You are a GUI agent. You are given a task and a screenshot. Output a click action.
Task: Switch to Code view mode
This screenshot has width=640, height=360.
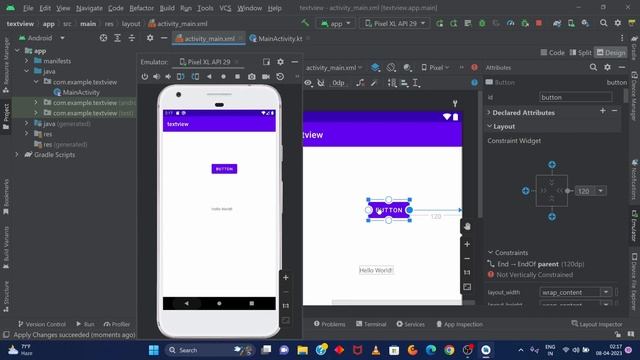coord(552,52)
